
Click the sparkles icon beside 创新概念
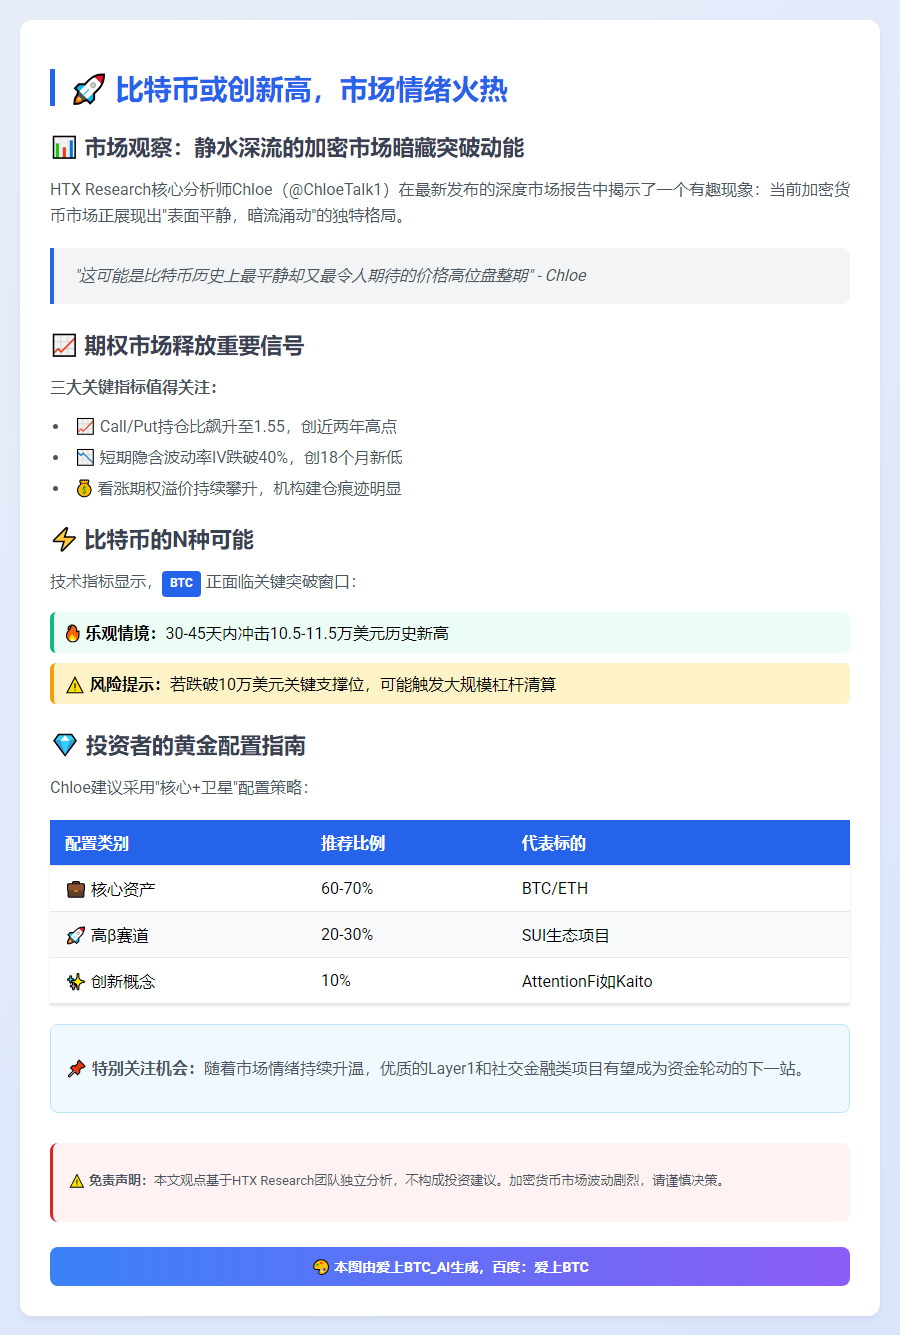pyautogui.click(x=75, y=981)
